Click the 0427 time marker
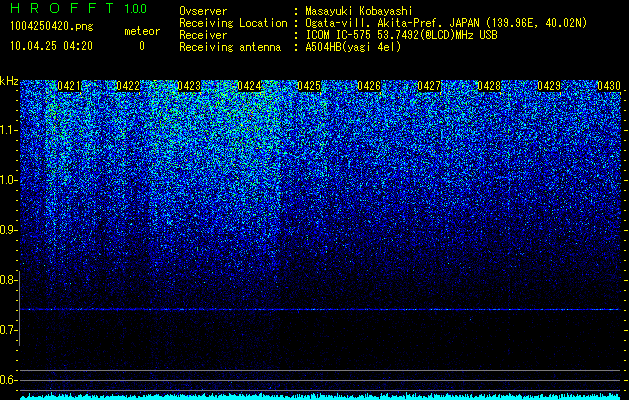Screen dimensions: 629x400 [429, 86]
